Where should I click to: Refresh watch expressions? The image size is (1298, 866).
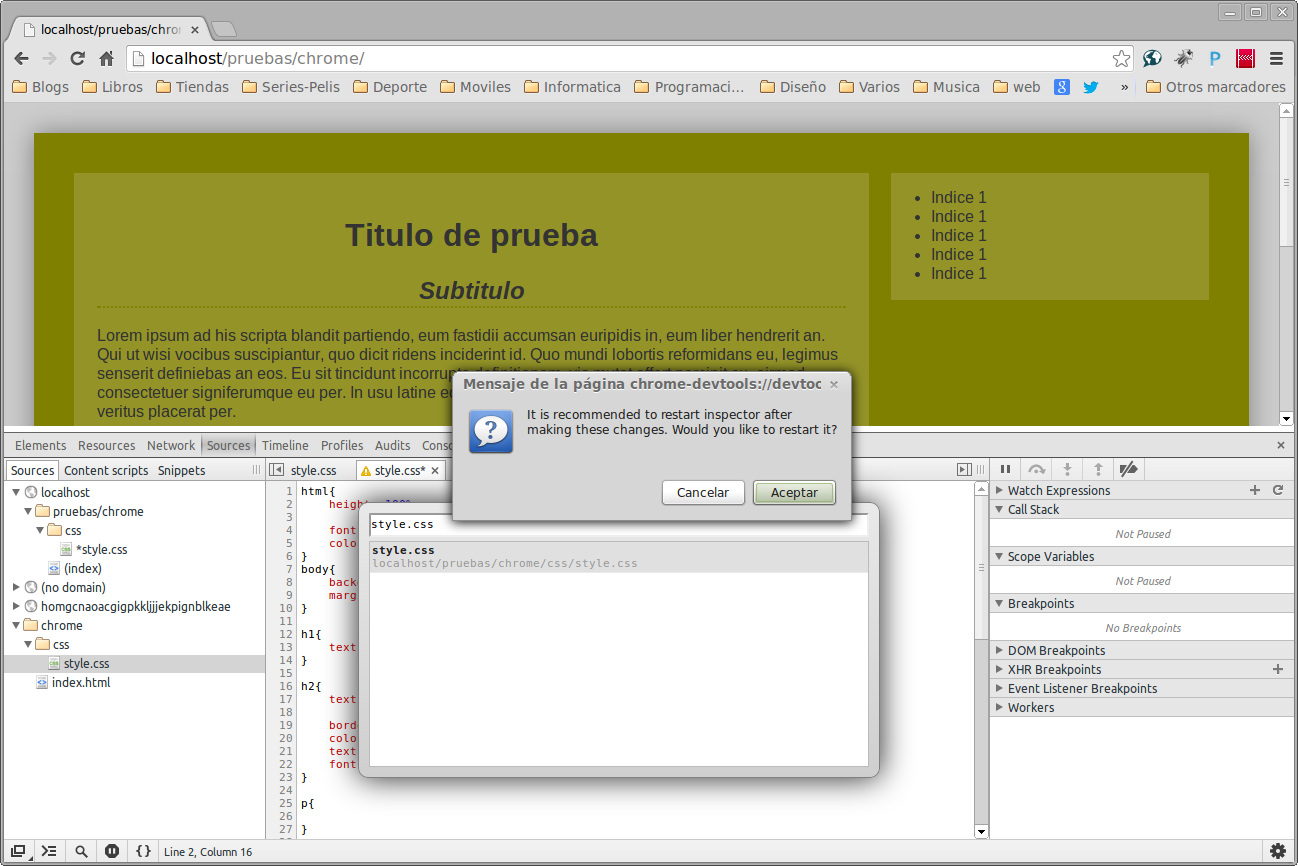1277,490
